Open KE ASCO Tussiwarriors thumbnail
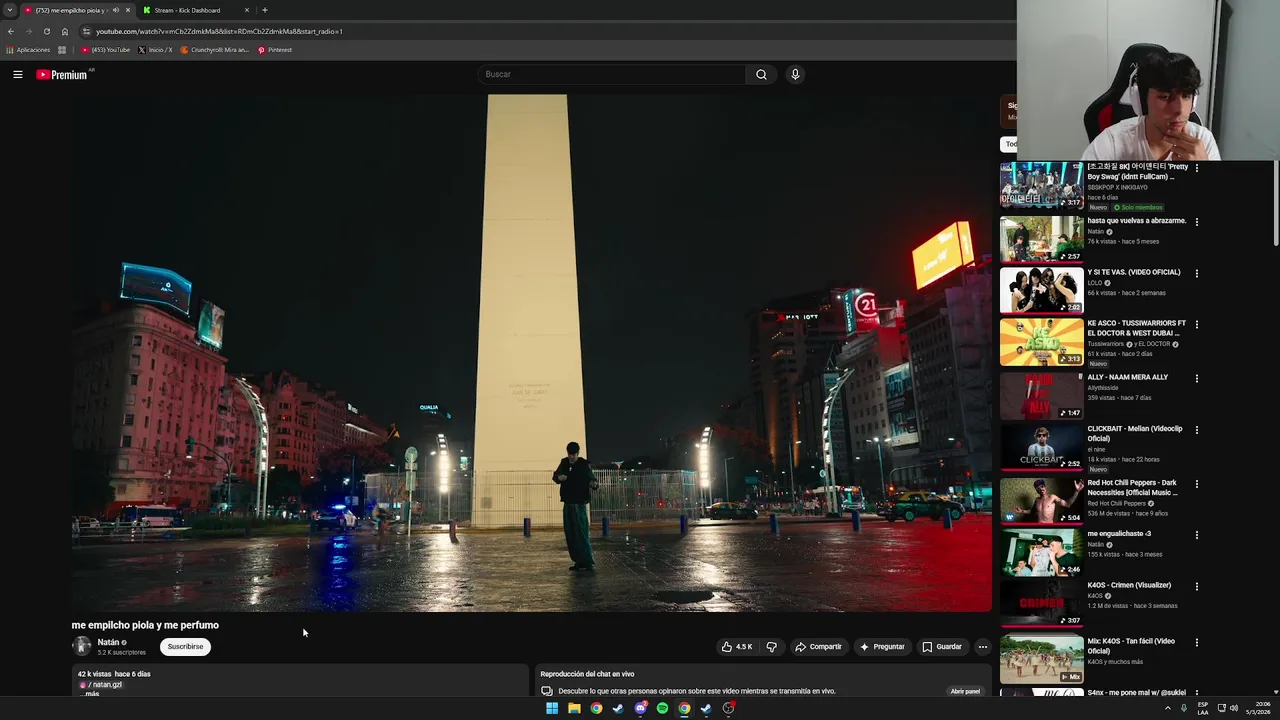This screenshot has height=720, width=1280. pyautogui.click(x=1041, y=342)
